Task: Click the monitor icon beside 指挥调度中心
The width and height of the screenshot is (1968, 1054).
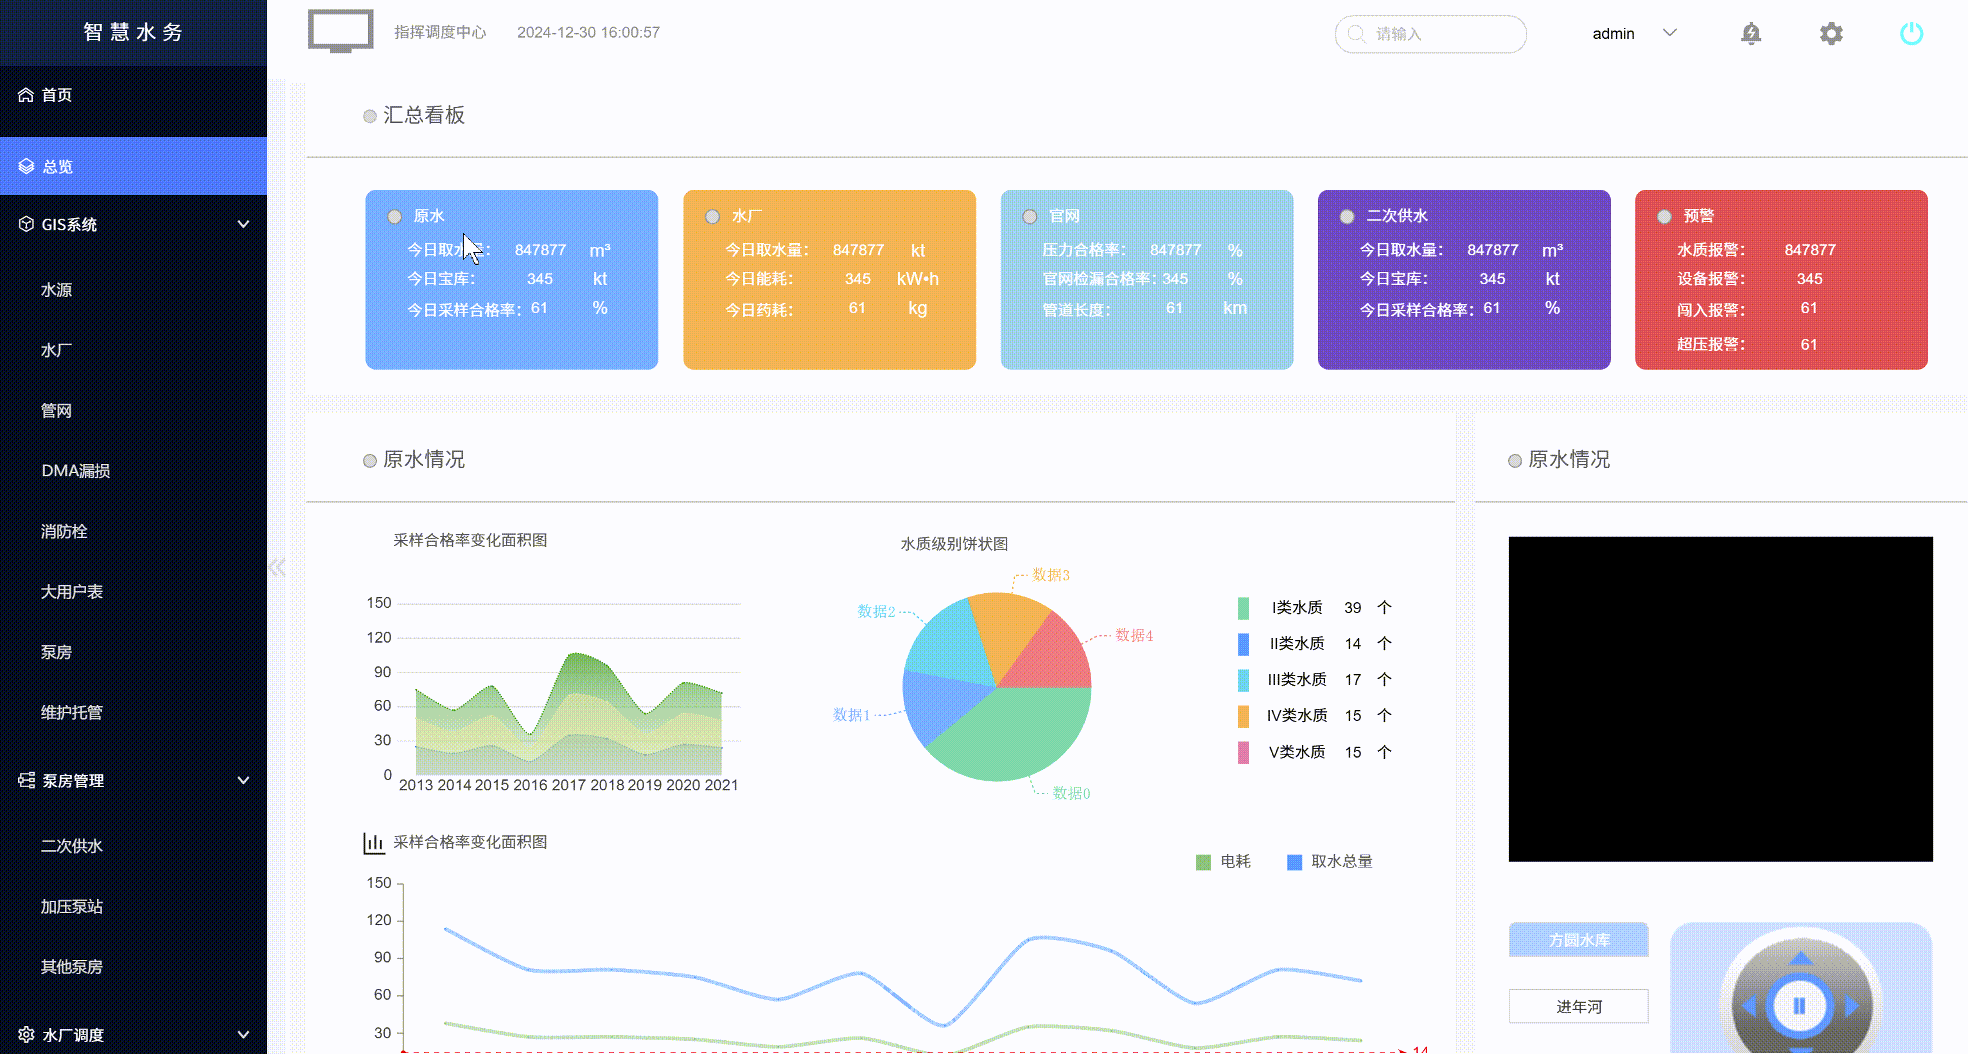Action: point(341,31)
